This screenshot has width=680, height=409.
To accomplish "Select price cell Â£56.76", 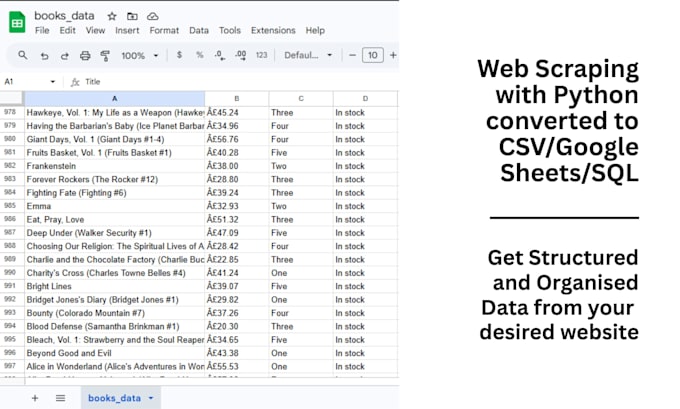I will (237, 139).
